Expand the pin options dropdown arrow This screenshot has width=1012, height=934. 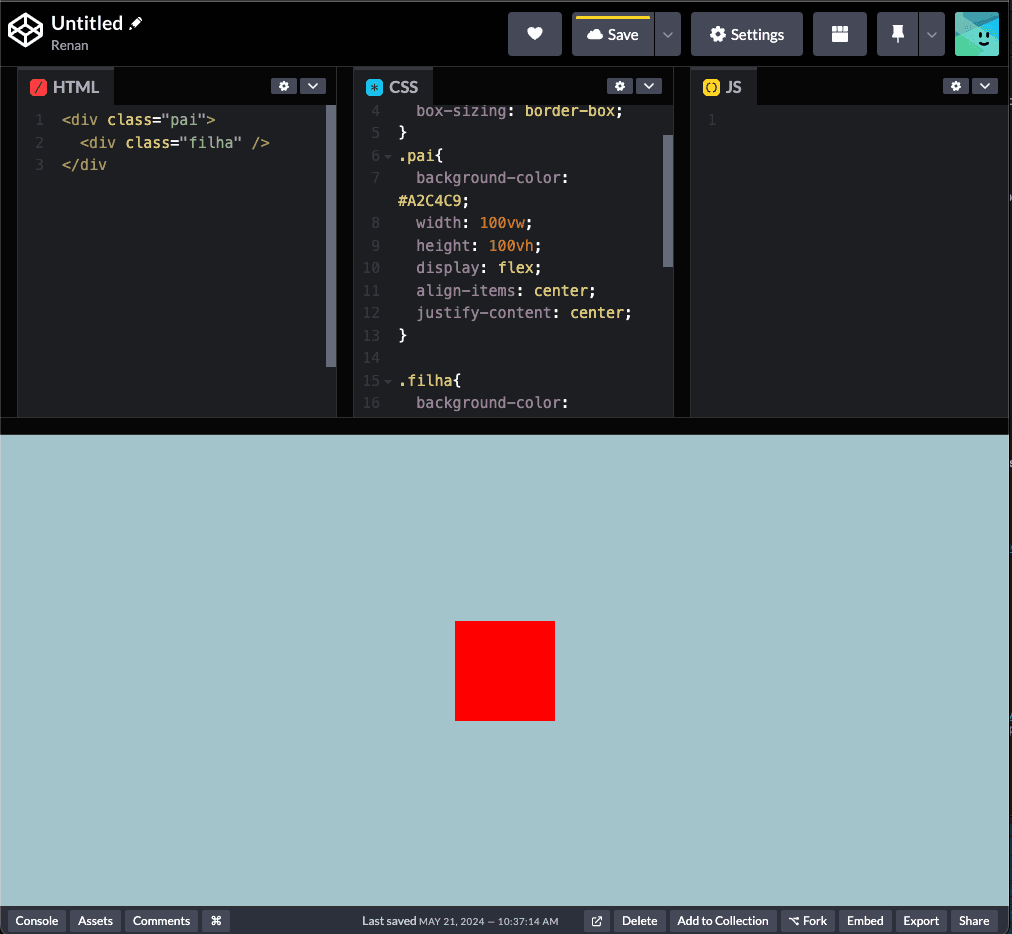coord(932,34)
